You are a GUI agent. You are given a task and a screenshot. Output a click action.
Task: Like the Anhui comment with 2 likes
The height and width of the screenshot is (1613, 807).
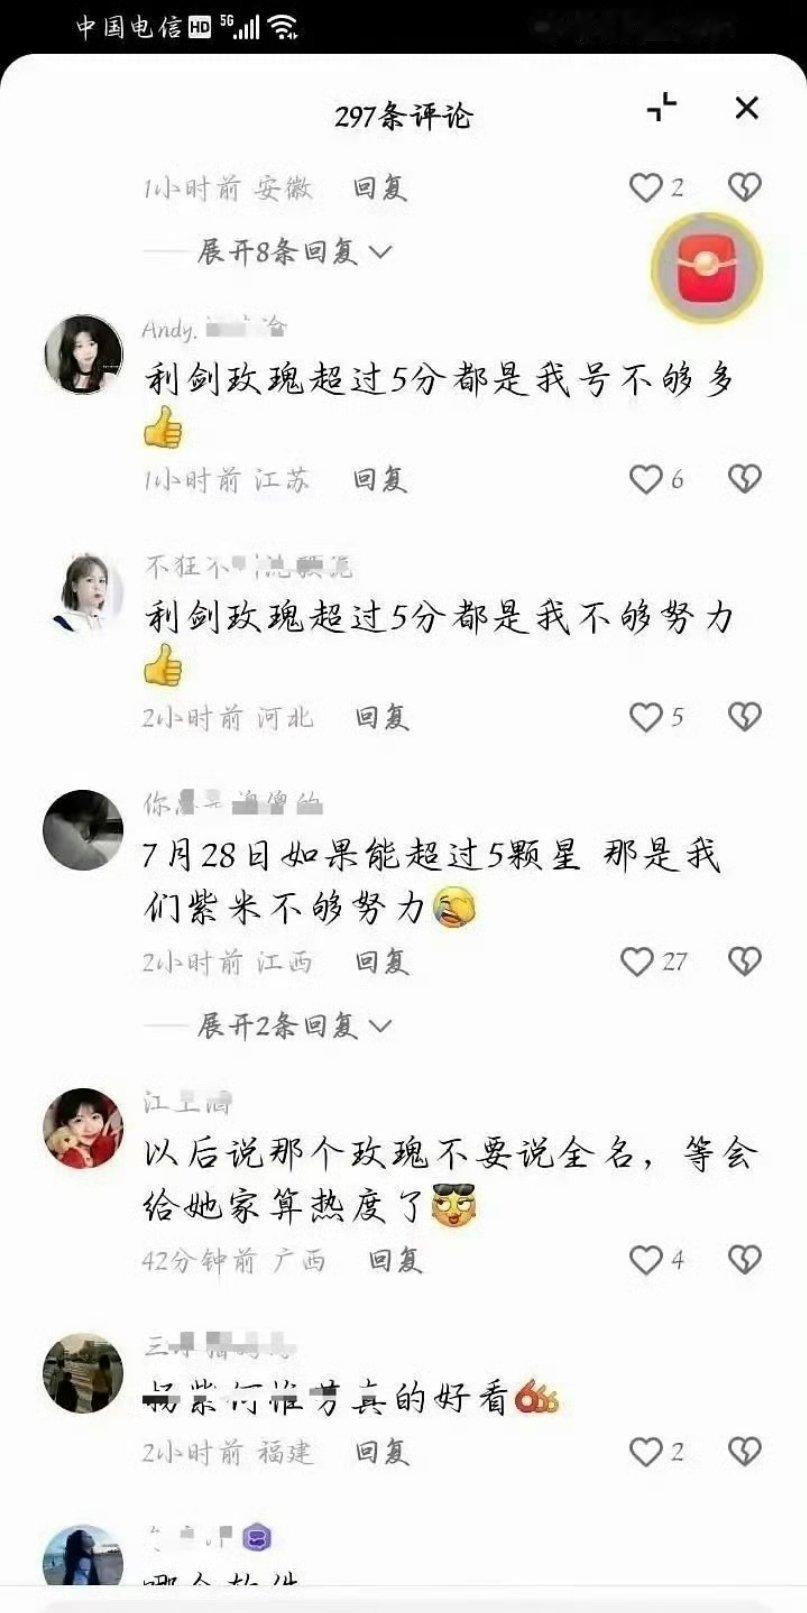(x=646, y=187)
